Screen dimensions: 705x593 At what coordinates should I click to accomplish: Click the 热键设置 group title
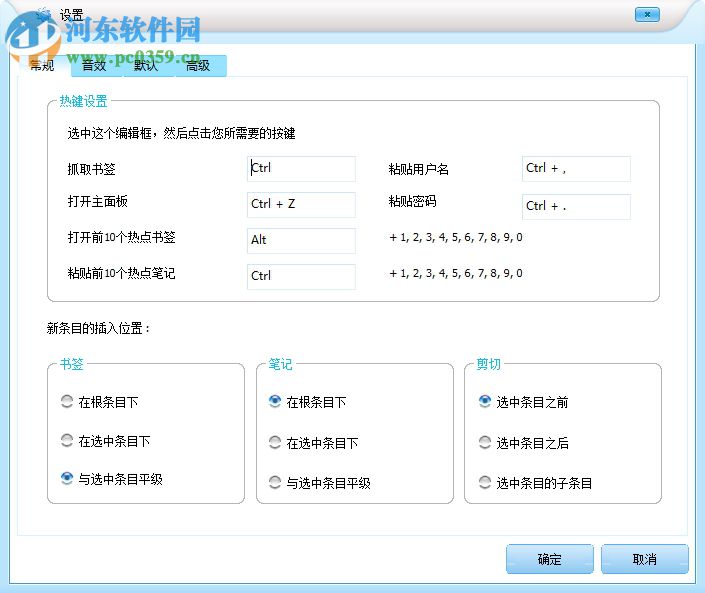point(83,101)
